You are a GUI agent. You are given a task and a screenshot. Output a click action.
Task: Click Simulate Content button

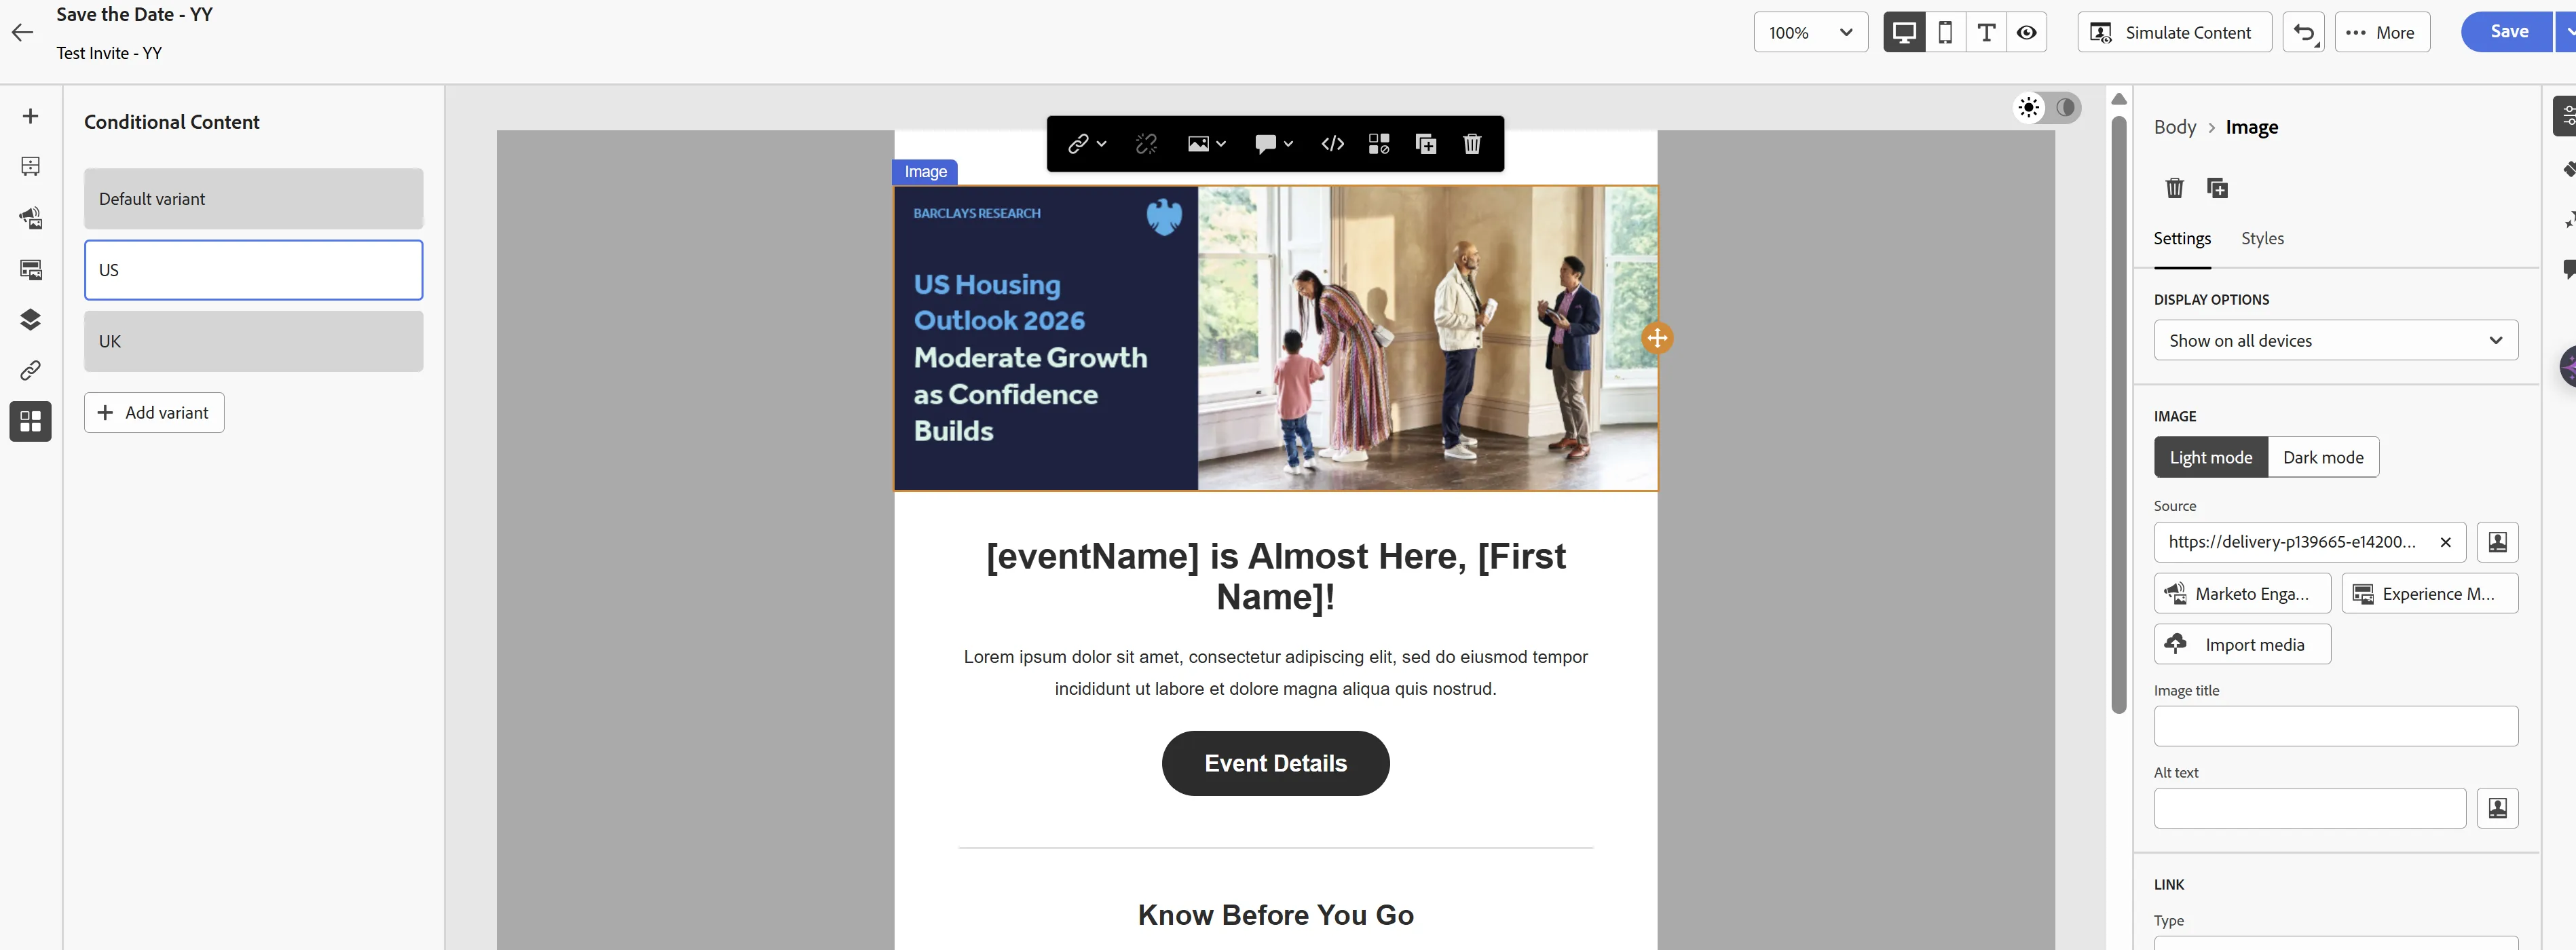click(2174, 32)
